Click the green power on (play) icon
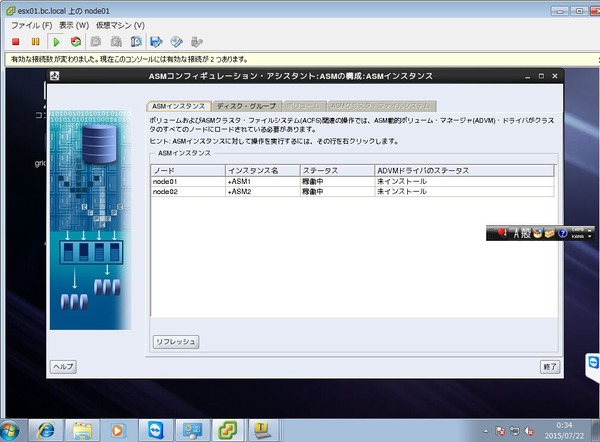The image size is (600, 442). click(x=56, y=42)
